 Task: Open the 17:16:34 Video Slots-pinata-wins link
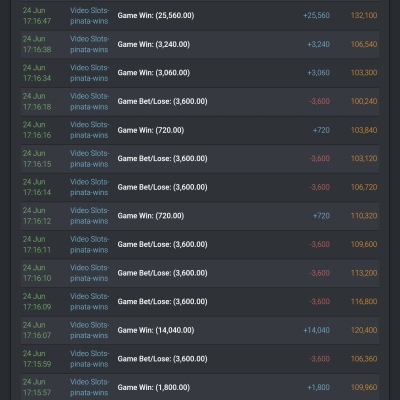[89, 73]
